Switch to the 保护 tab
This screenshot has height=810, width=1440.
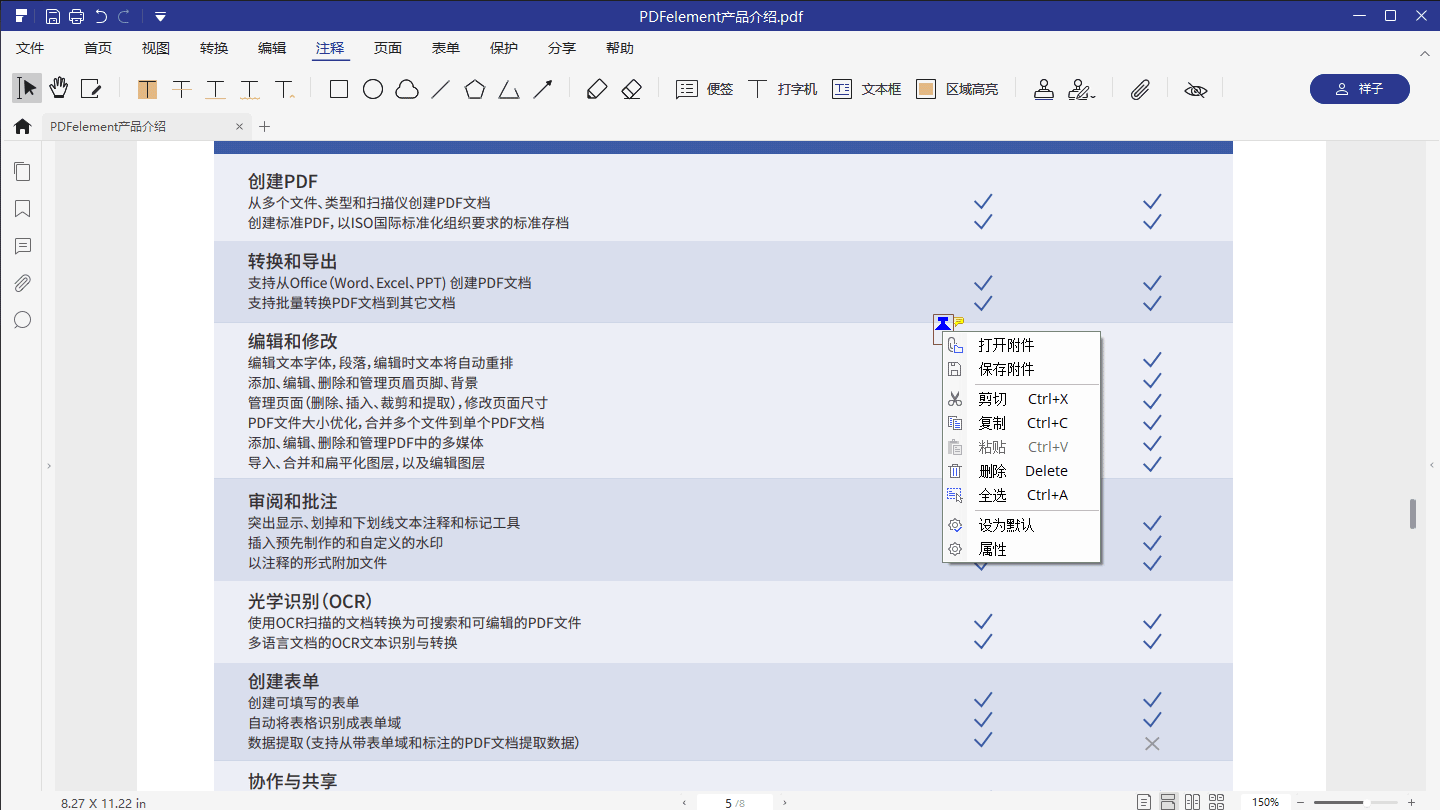click(x=504, y=48)
